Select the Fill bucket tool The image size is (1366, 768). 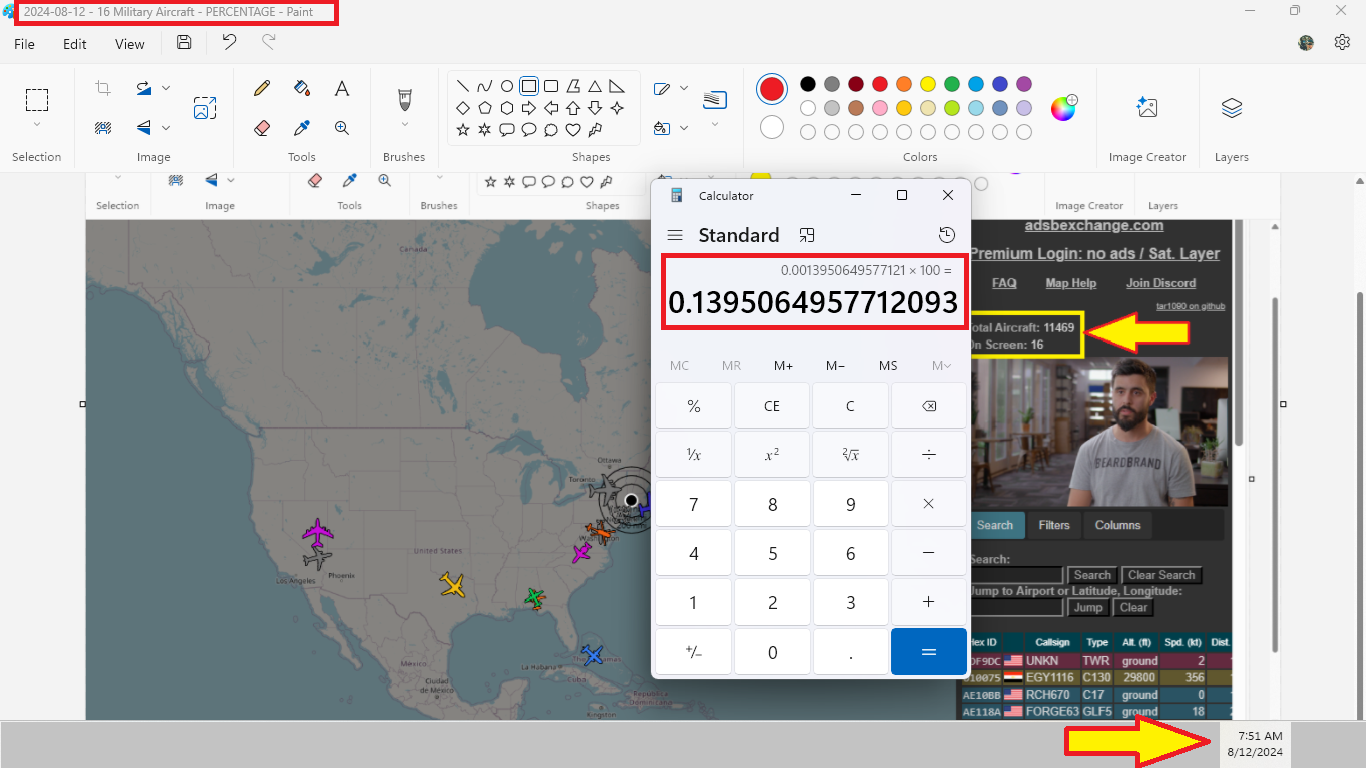(302, 88)
